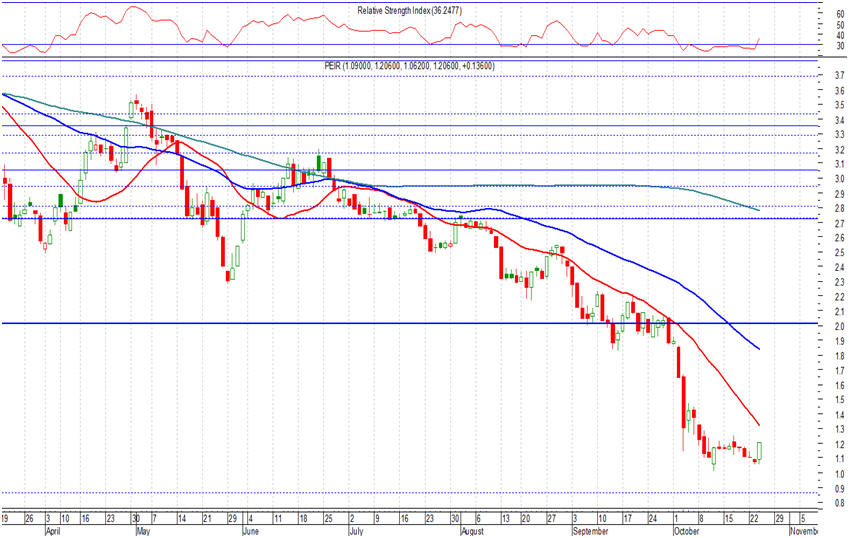This screenshot has width=849, height=538.
Task: Click price axis label 1.2
Action: [840, 444]
